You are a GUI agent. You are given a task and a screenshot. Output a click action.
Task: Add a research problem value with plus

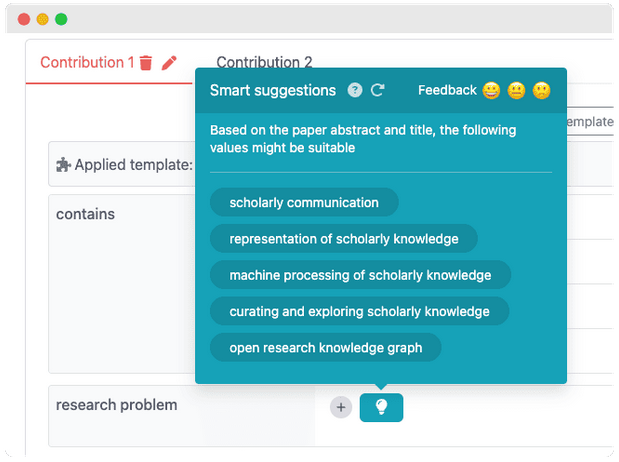point(341,407)
